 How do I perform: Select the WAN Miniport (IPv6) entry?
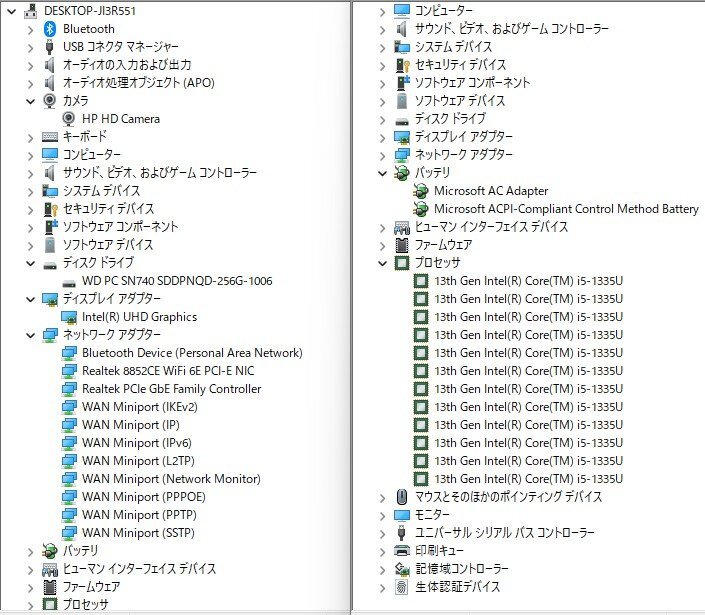(137, 443)
